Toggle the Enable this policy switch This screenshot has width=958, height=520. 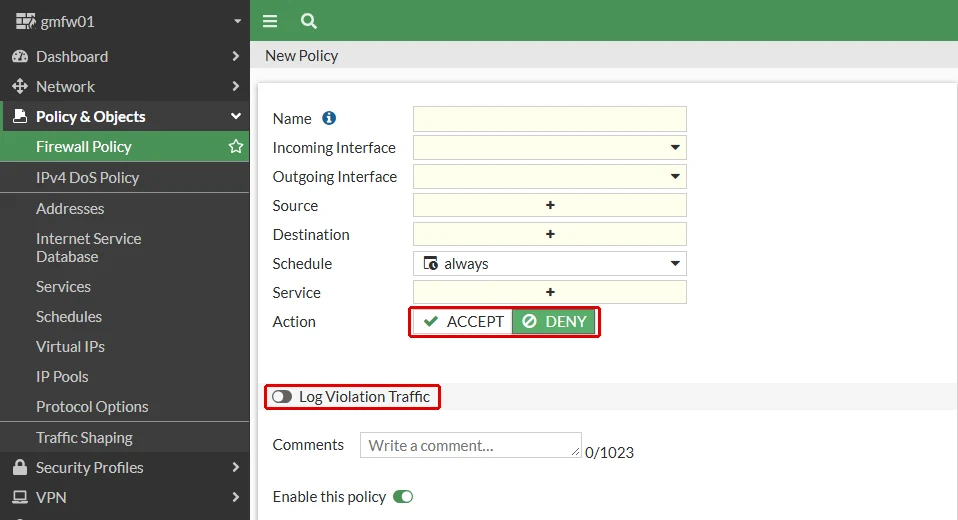tap(403, 497)
